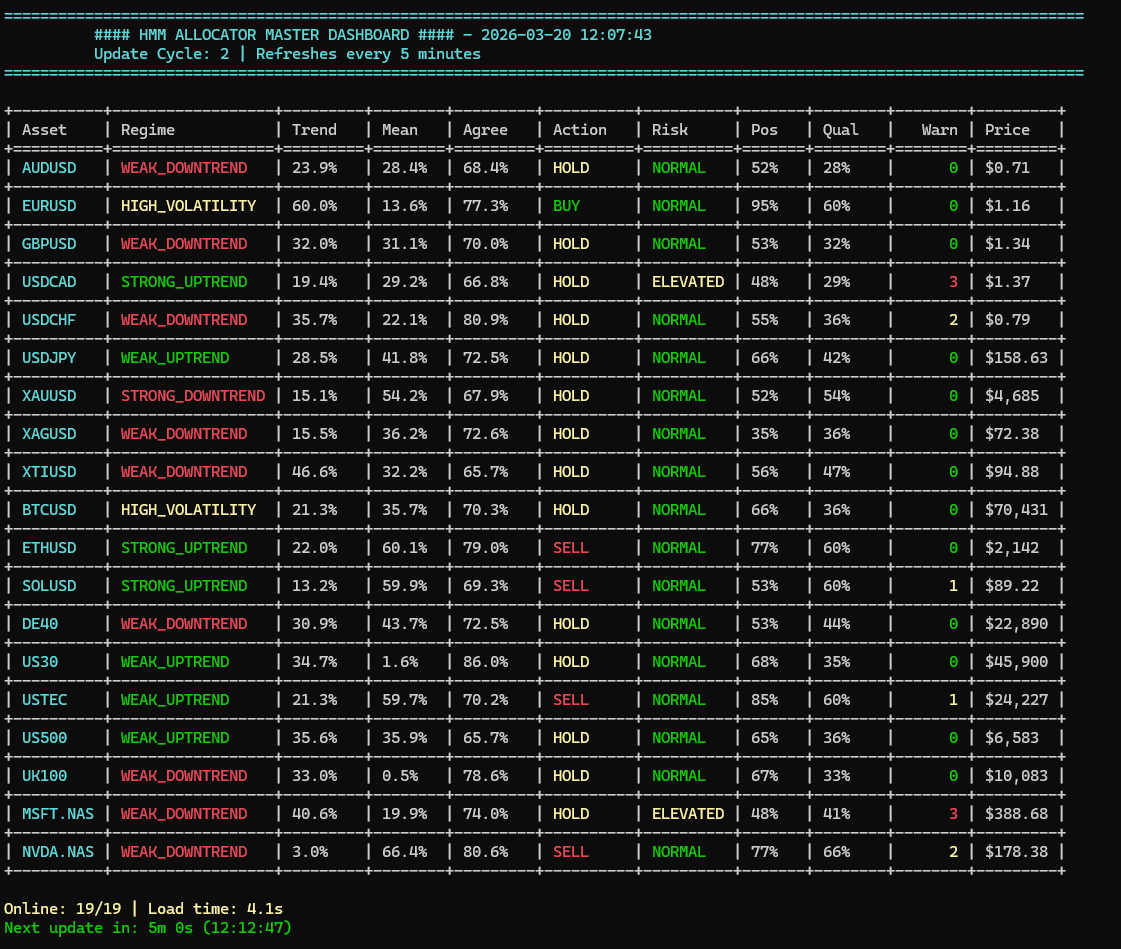Click the SELL action in ETHUSD row
Viewport: 1121px width, 949px height.
tap(571, 548)
